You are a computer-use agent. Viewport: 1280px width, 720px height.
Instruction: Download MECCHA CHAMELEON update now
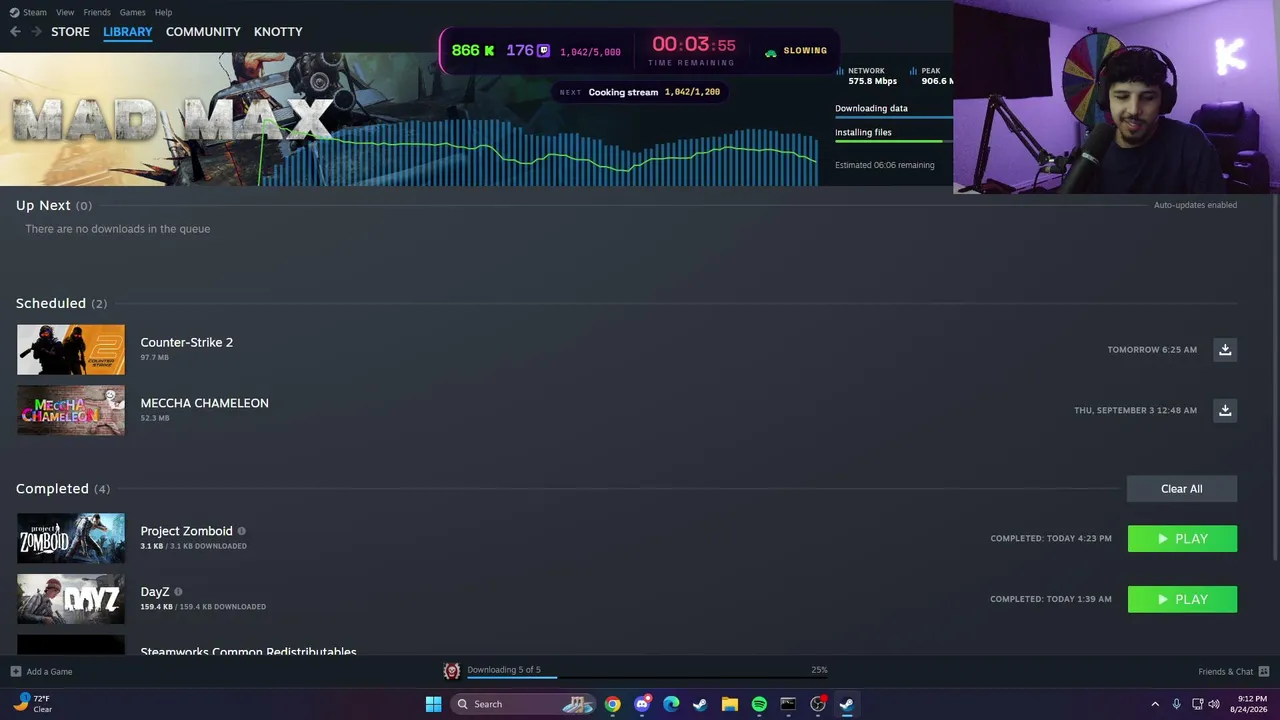1225,410
